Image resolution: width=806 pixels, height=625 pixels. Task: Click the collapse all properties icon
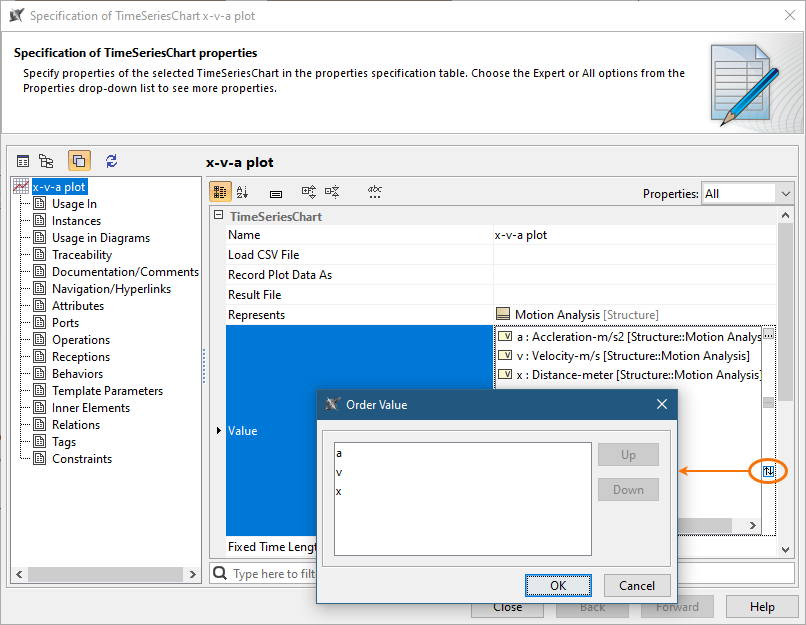click(332, 192)
